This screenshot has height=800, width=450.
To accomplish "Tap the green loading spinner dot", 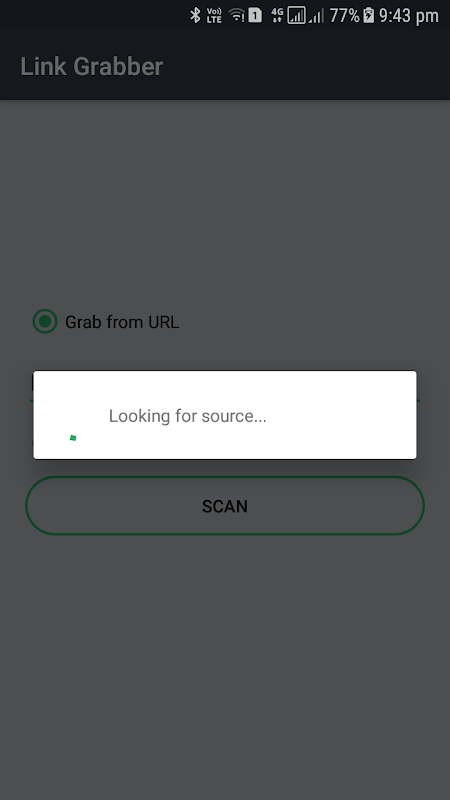I will tap(73, 438).
